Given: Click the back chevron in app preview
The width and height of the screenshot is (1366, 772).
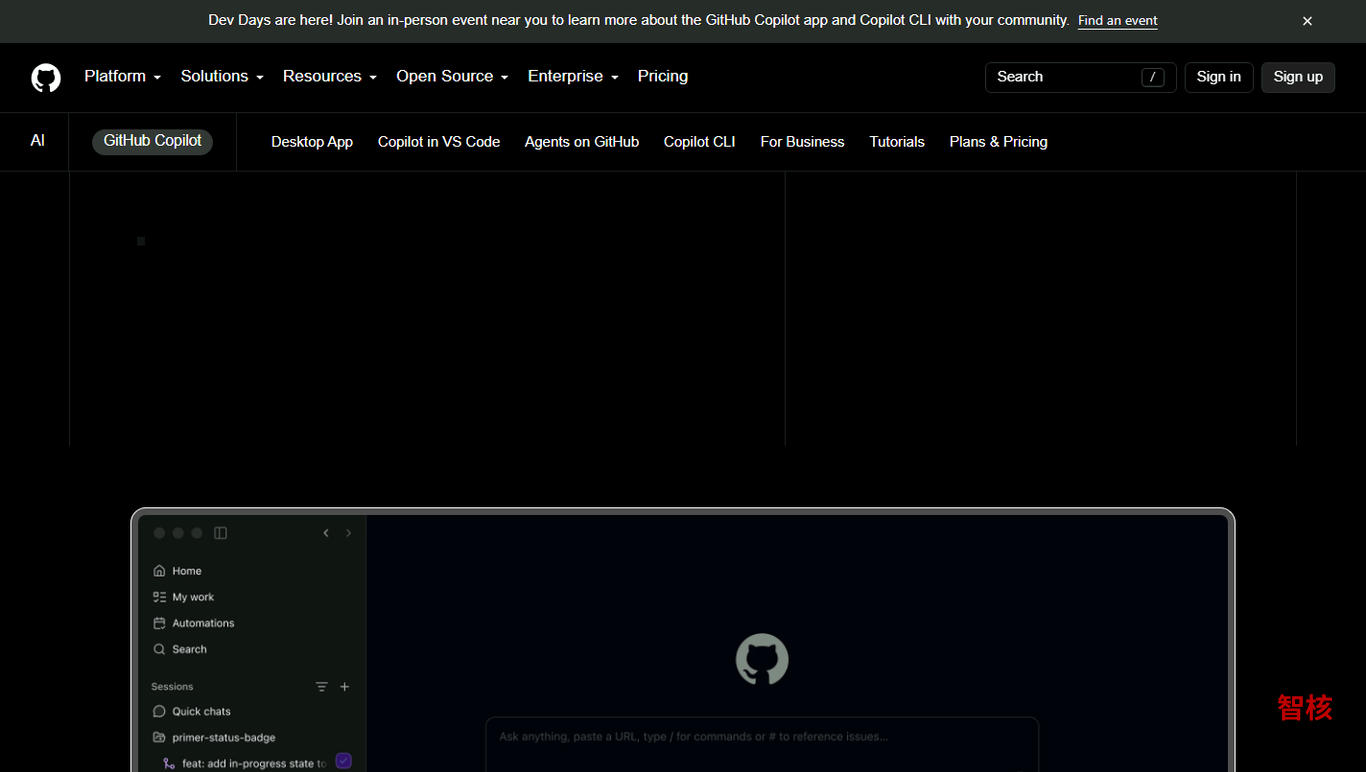Looking at the screenshot, I should coord(326,533).
